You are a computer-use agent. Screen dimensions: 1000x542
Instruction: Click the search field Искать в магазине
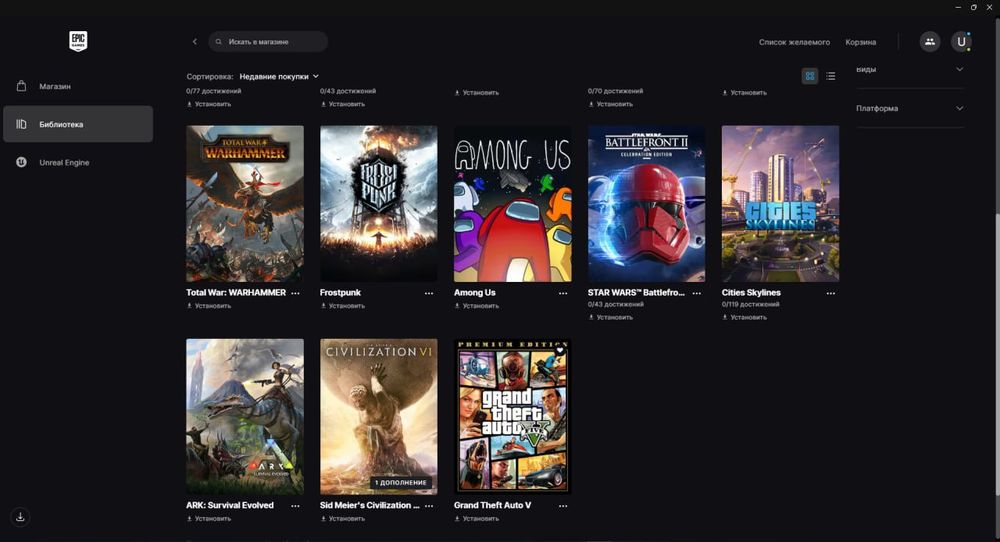pyautogui.click(x=268, y=41)
